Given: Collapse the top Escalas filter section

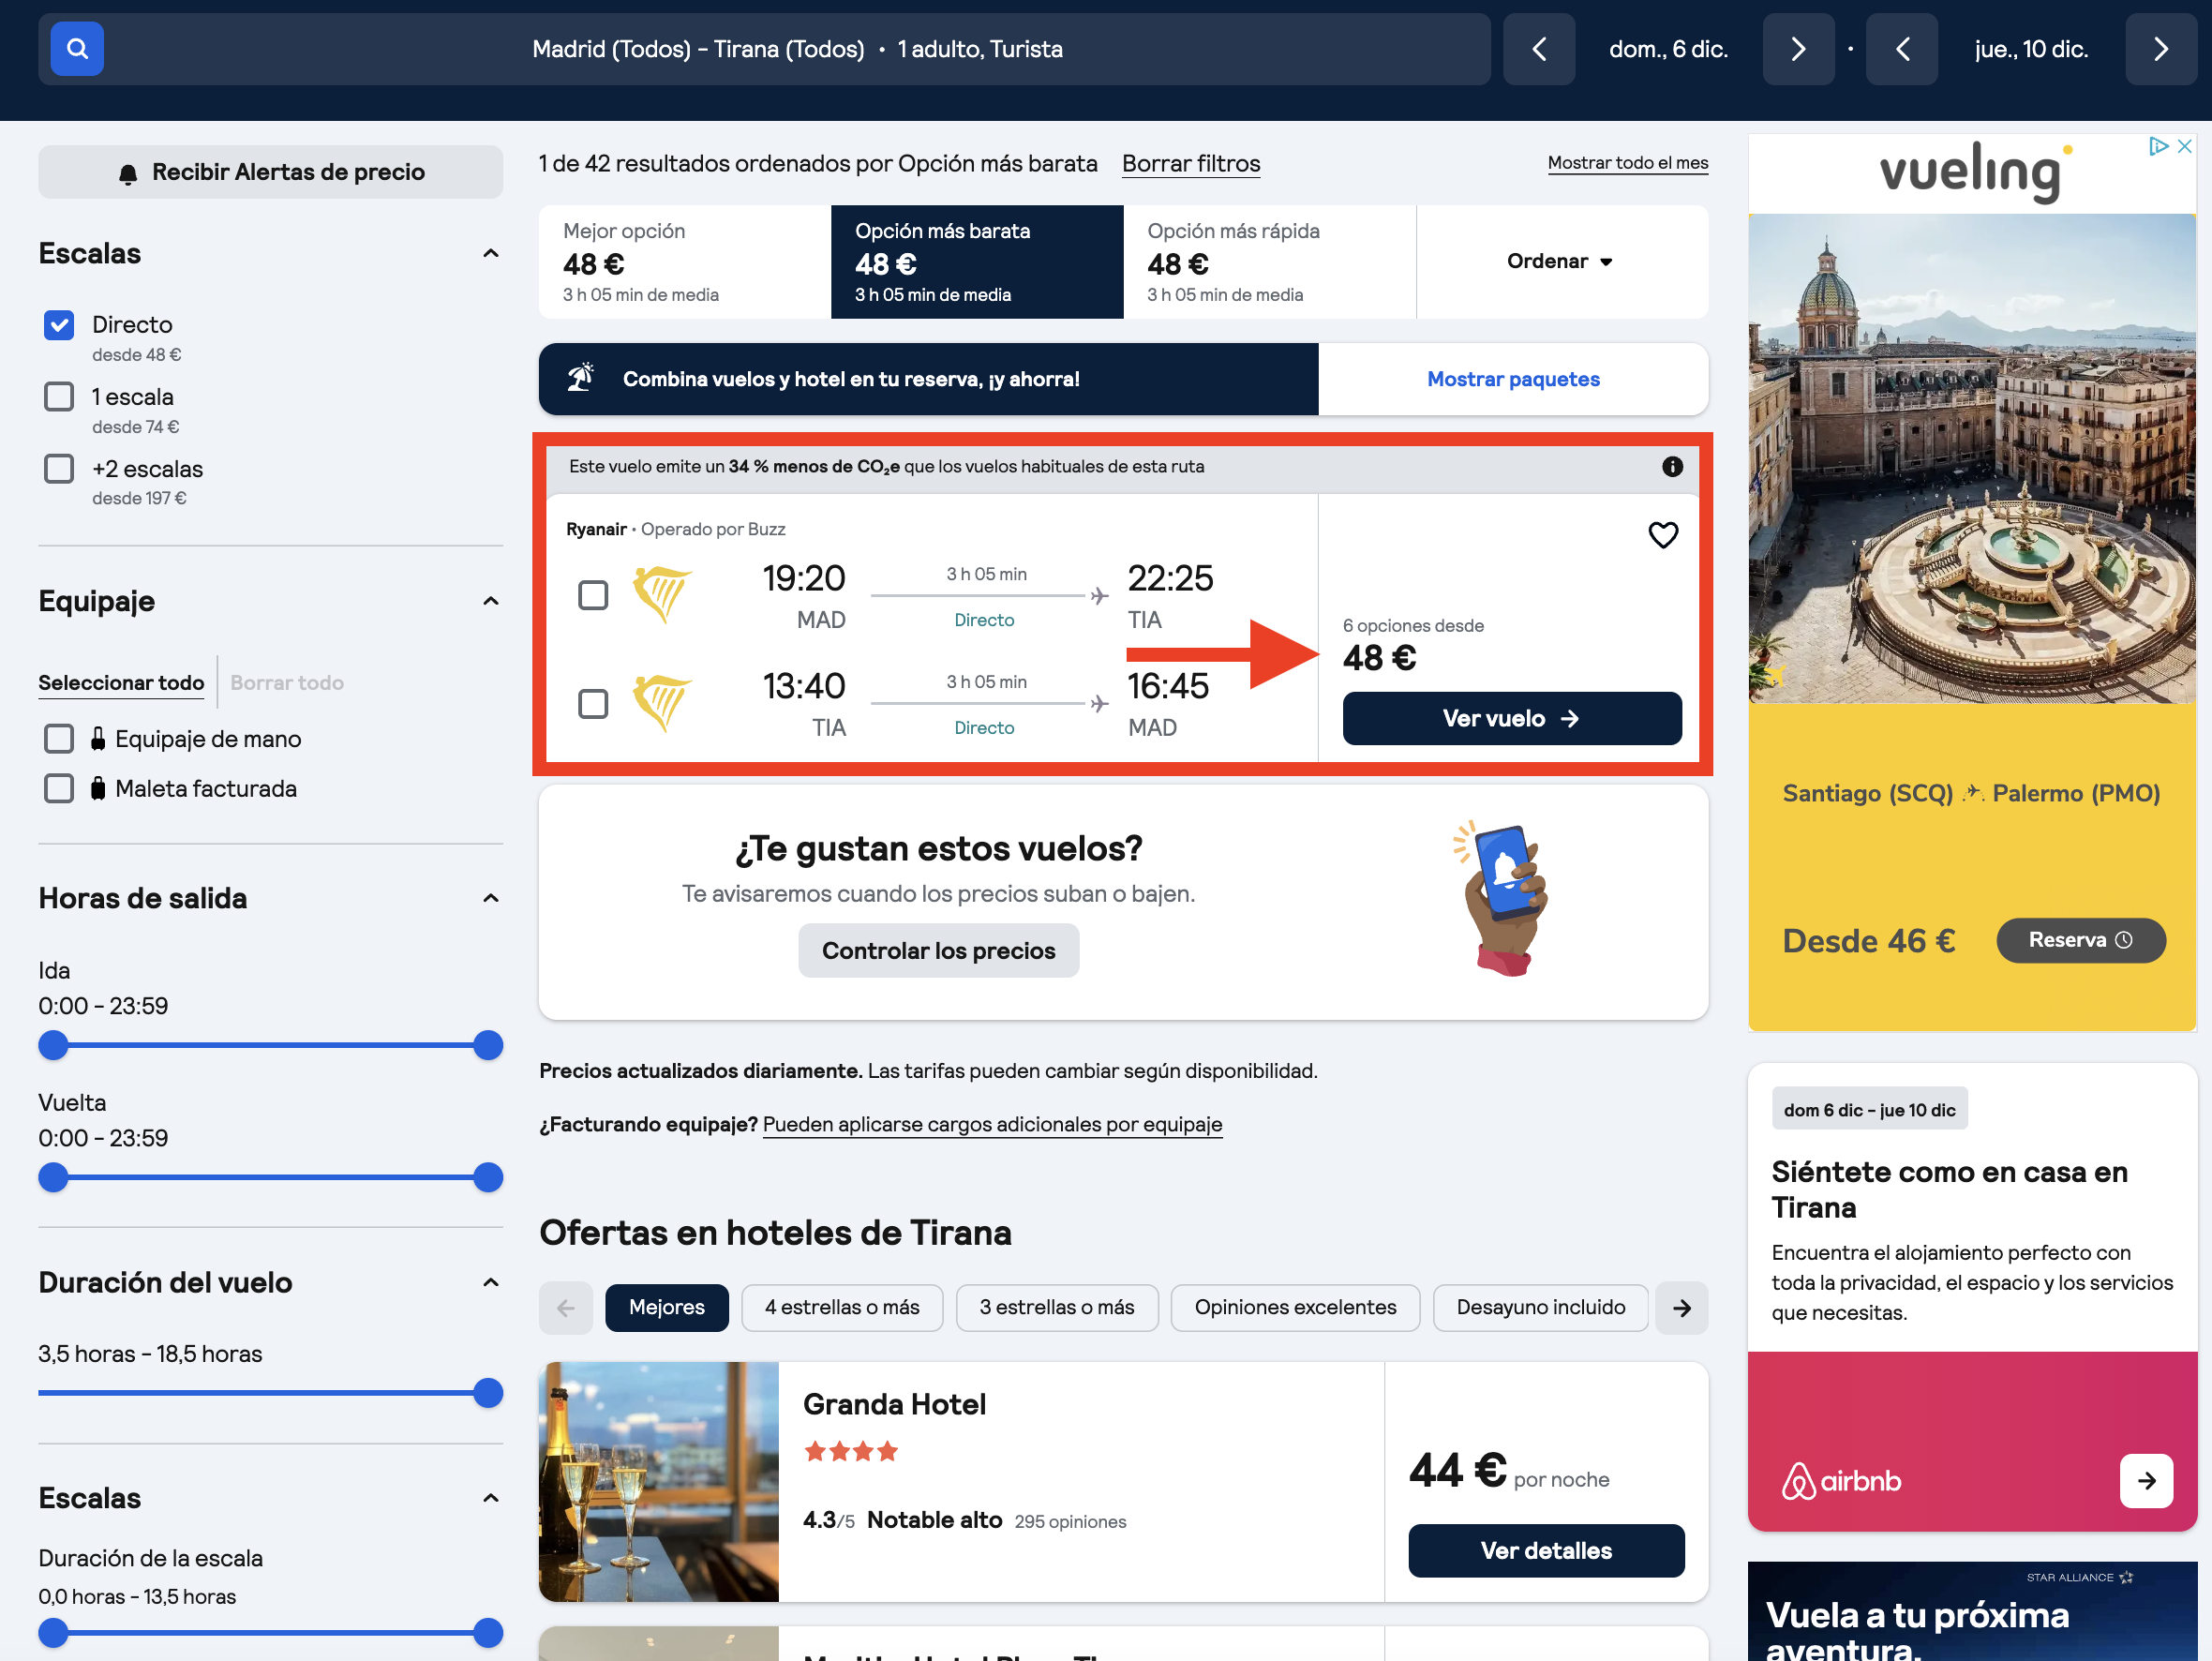Looking at the screenshot, I should (491, 254).
